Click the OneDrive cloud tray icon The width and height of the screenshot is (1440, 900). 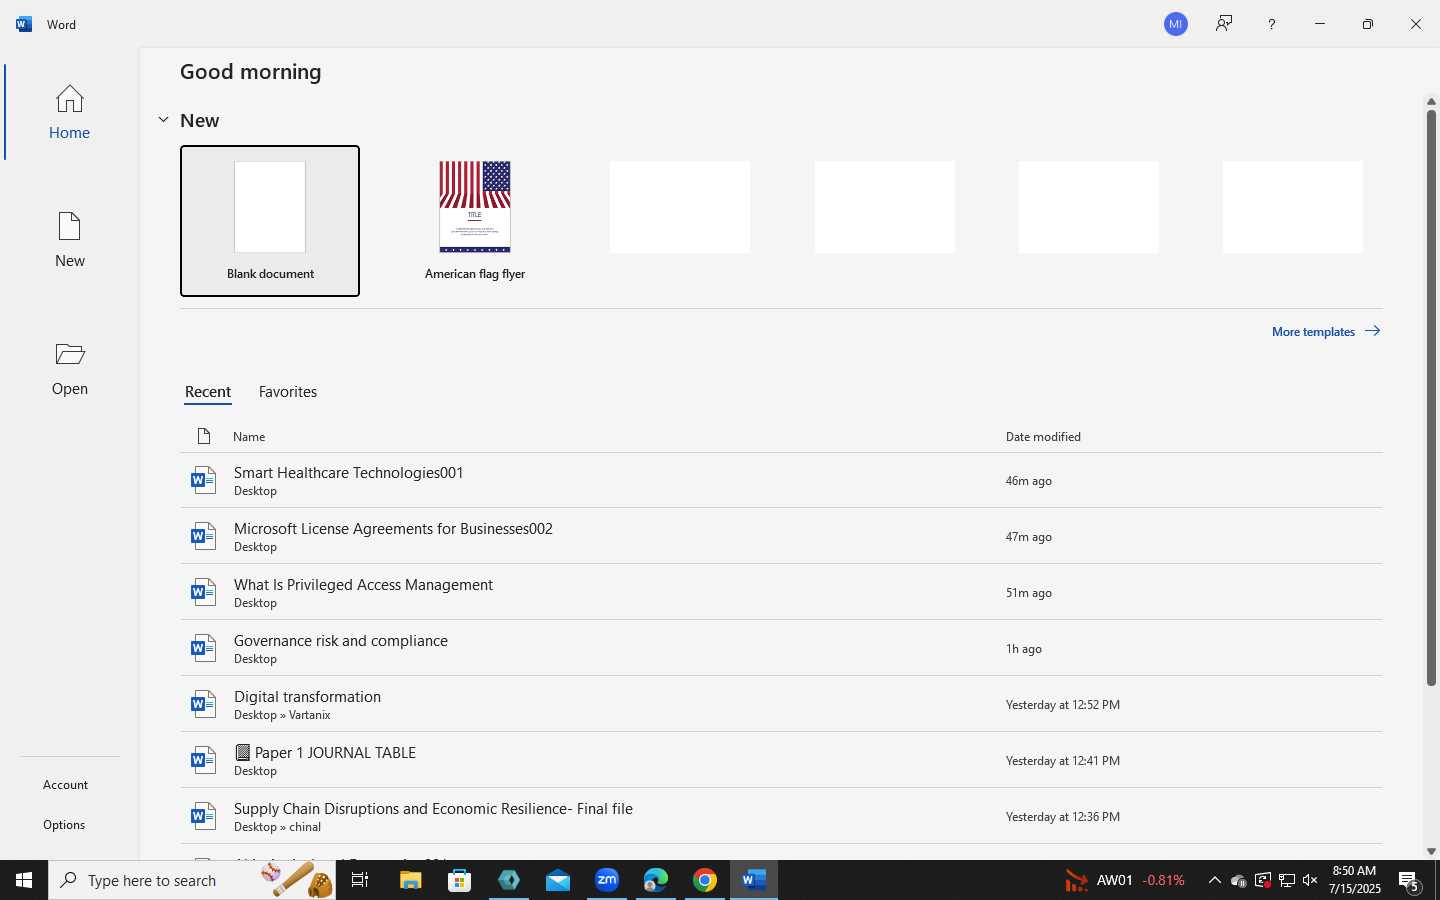(1239, 880)
